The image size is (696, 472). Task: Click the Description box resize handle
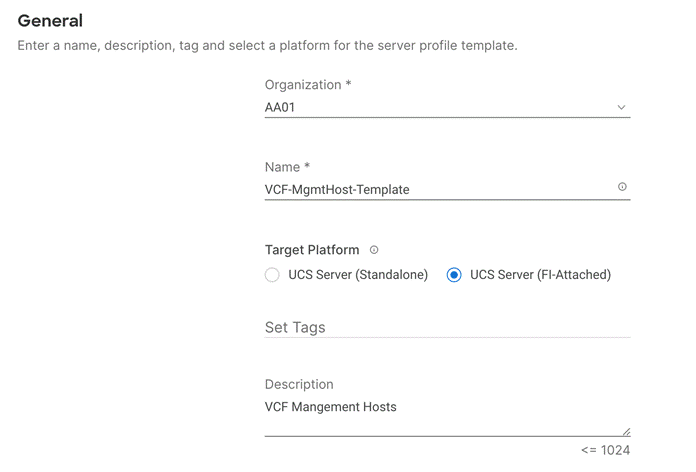[x=626, y=430]
